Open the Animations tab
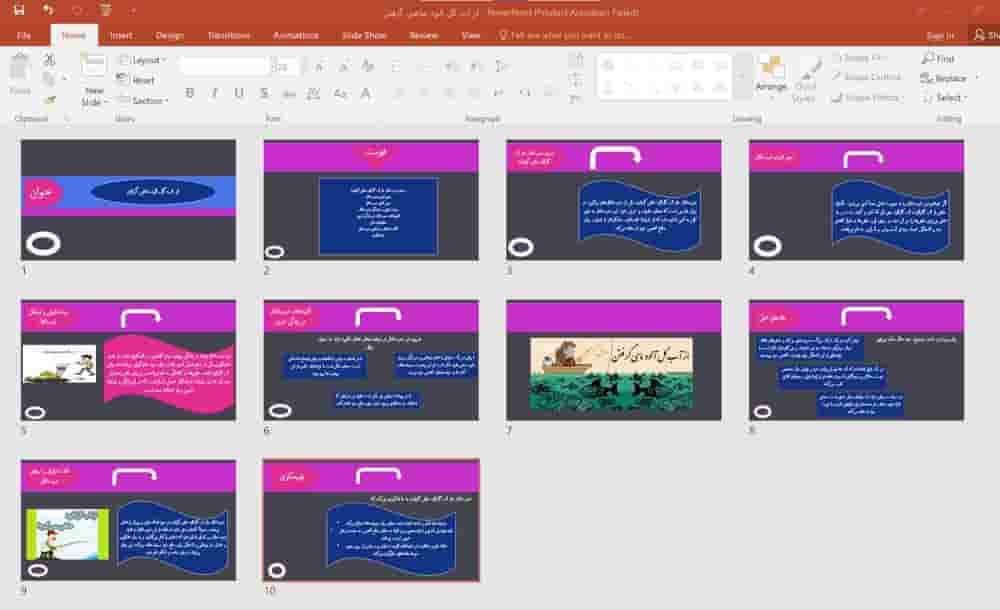The width and height of the screenshot is (1000, 610). (296, 35)
